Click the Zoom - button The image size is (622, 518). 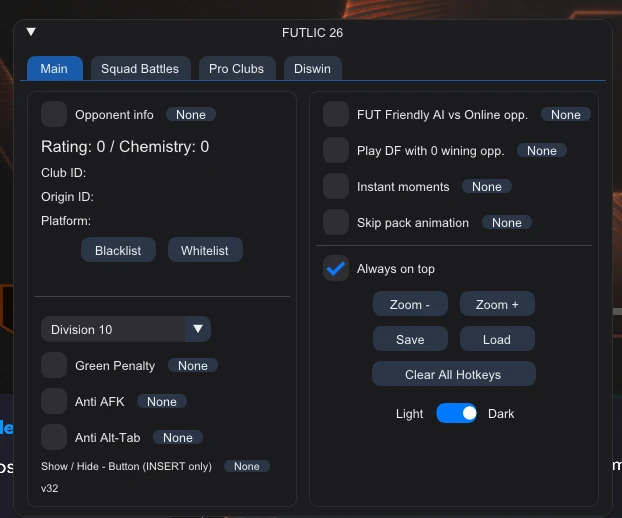(x=410, y=304)
